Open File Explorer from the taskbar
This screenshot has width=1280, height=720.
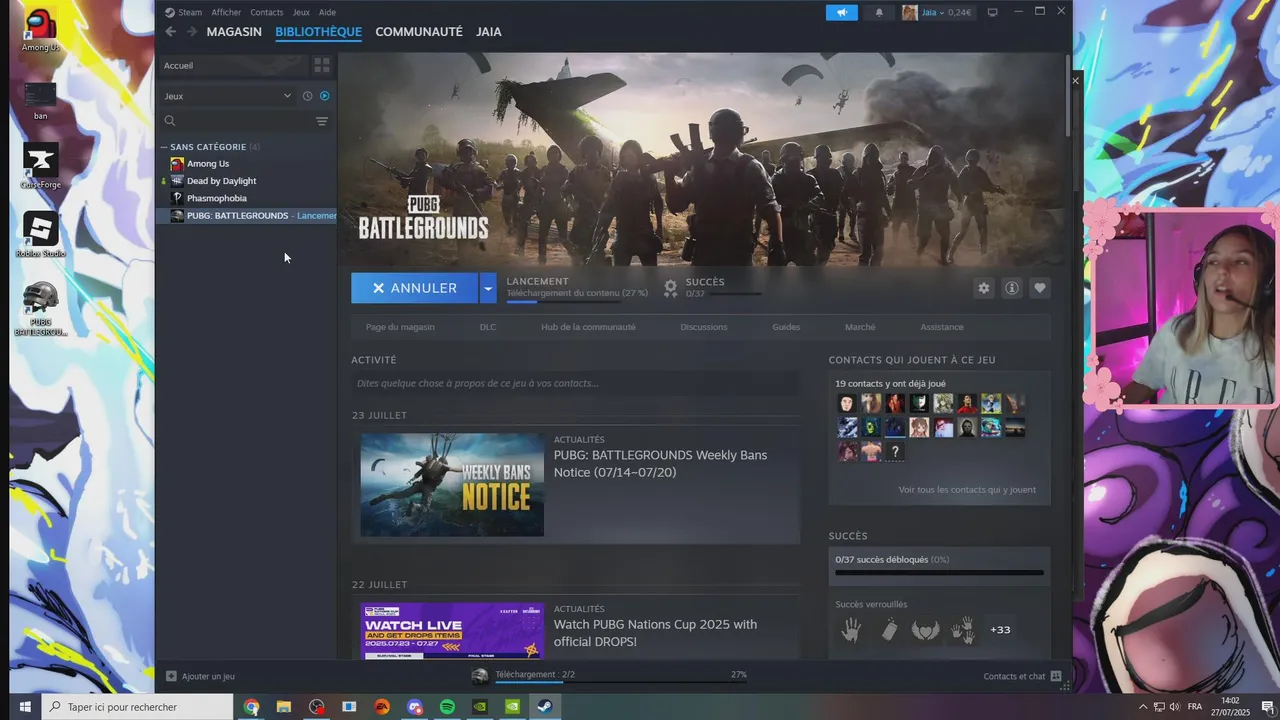[284, 707]
